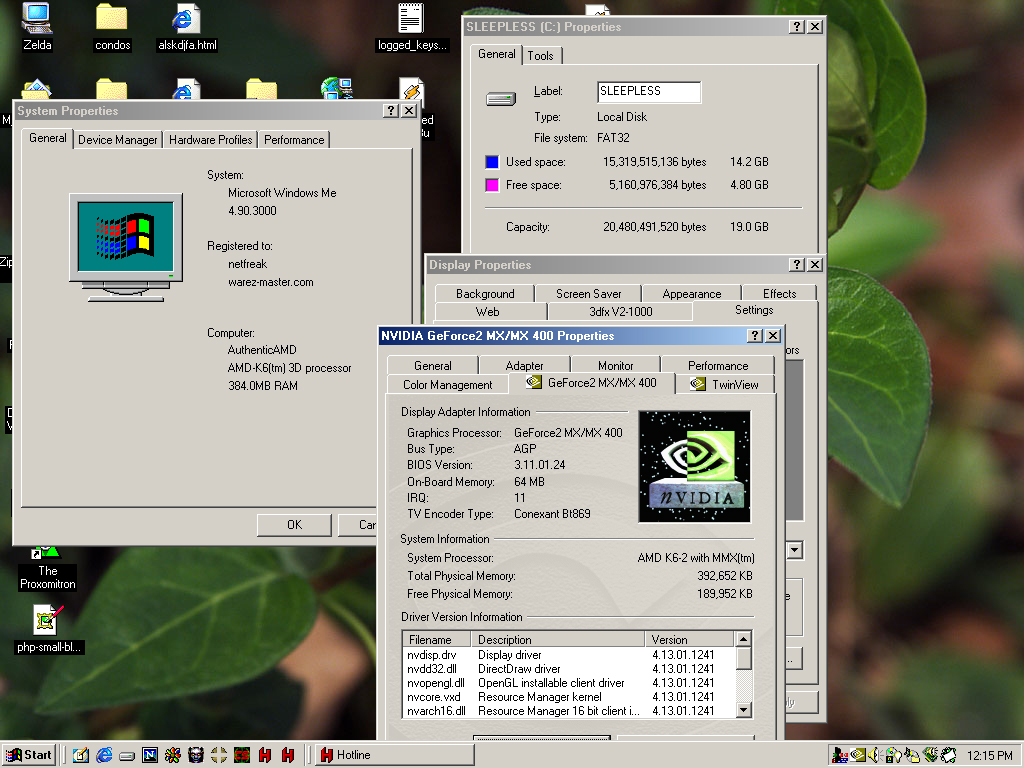Open the php-small-bl... desktop file
The image size is (1024, 768).
47,628
